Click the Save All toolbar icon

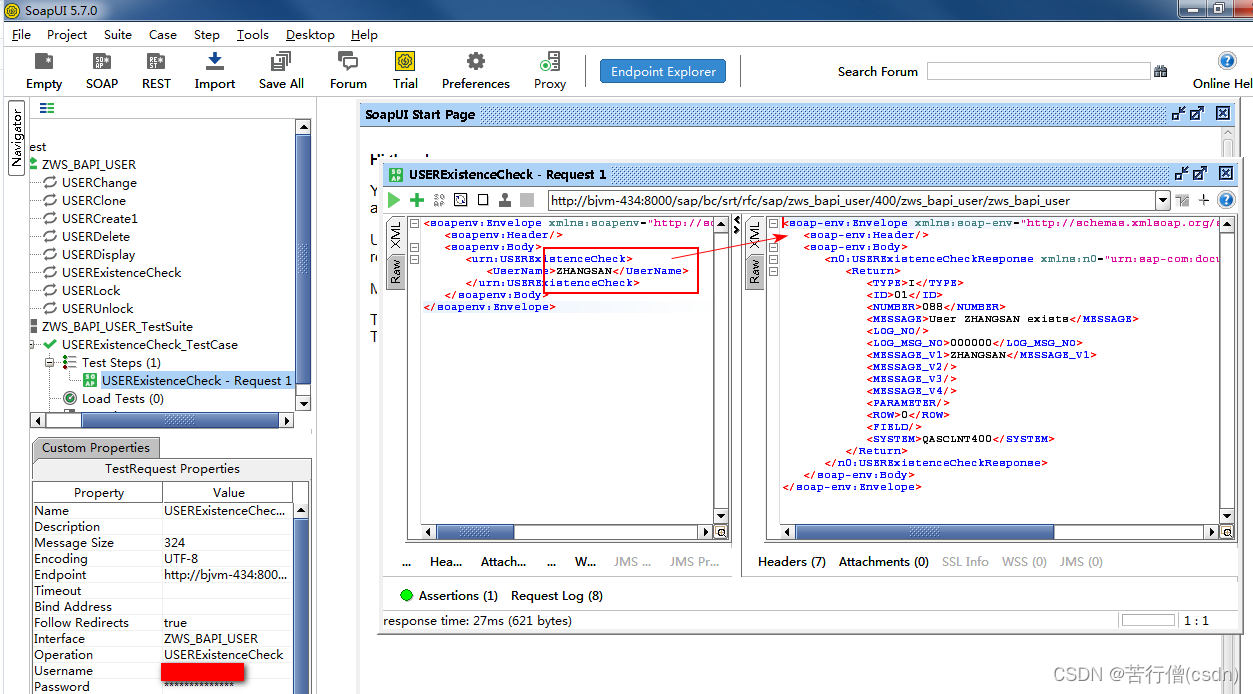pos(281,62)
